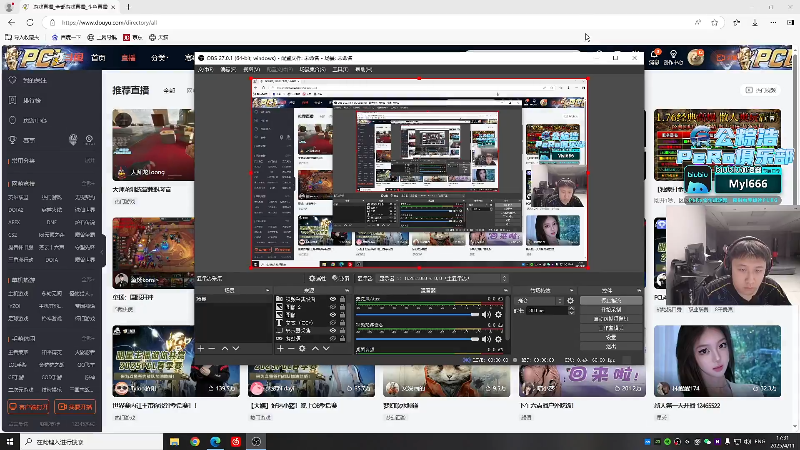
Task: Mute the second audio mixer channel
Action: (x=486, y=339)
